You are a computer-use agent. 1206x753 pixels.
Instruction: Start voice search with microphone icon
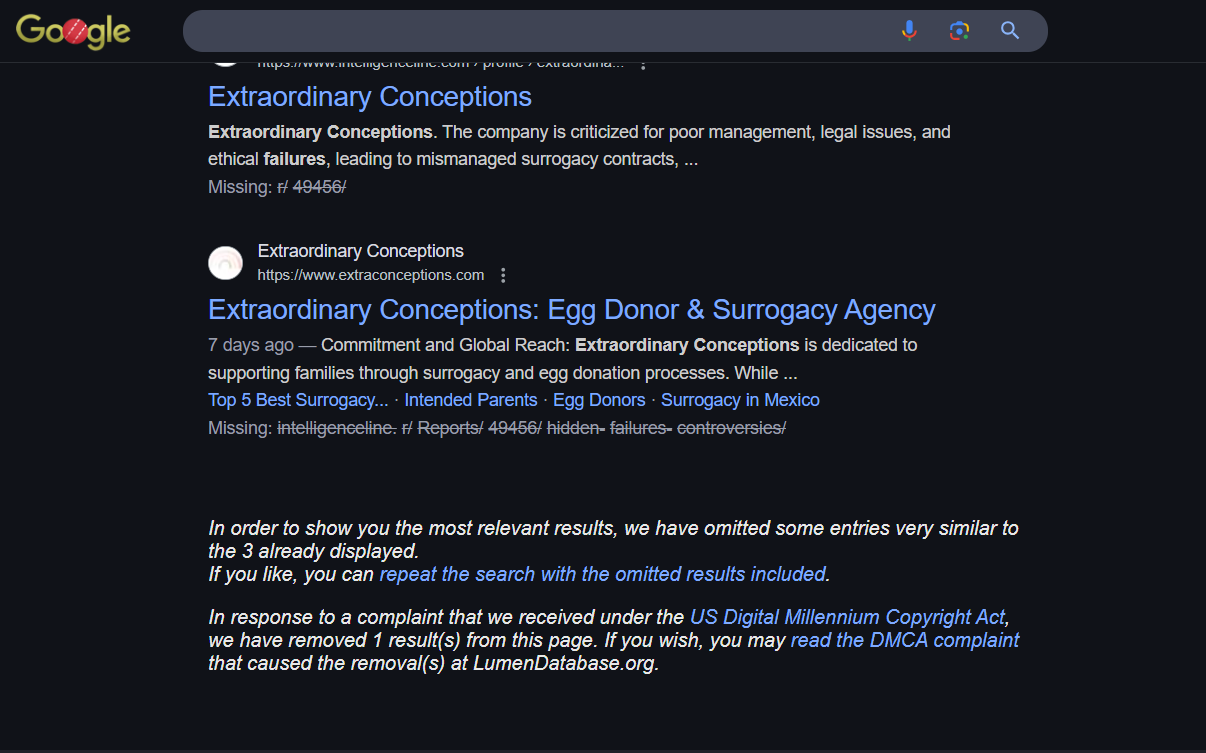pos(909,31)
